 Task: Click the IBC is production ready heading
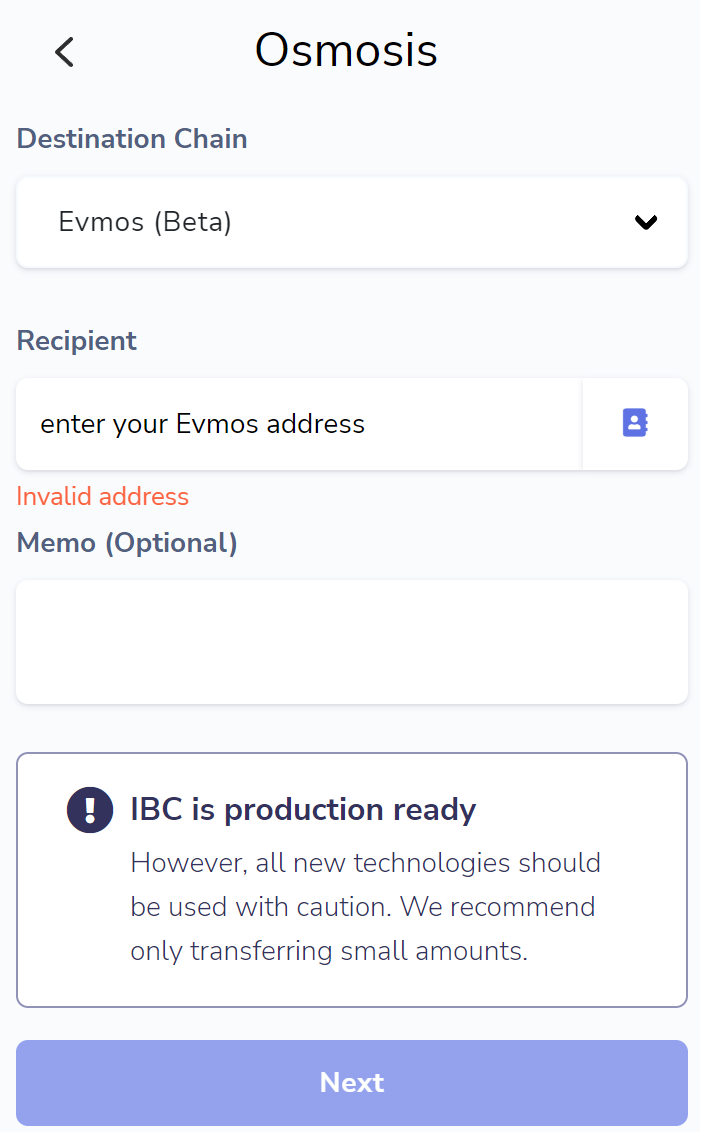coord(303,809)
